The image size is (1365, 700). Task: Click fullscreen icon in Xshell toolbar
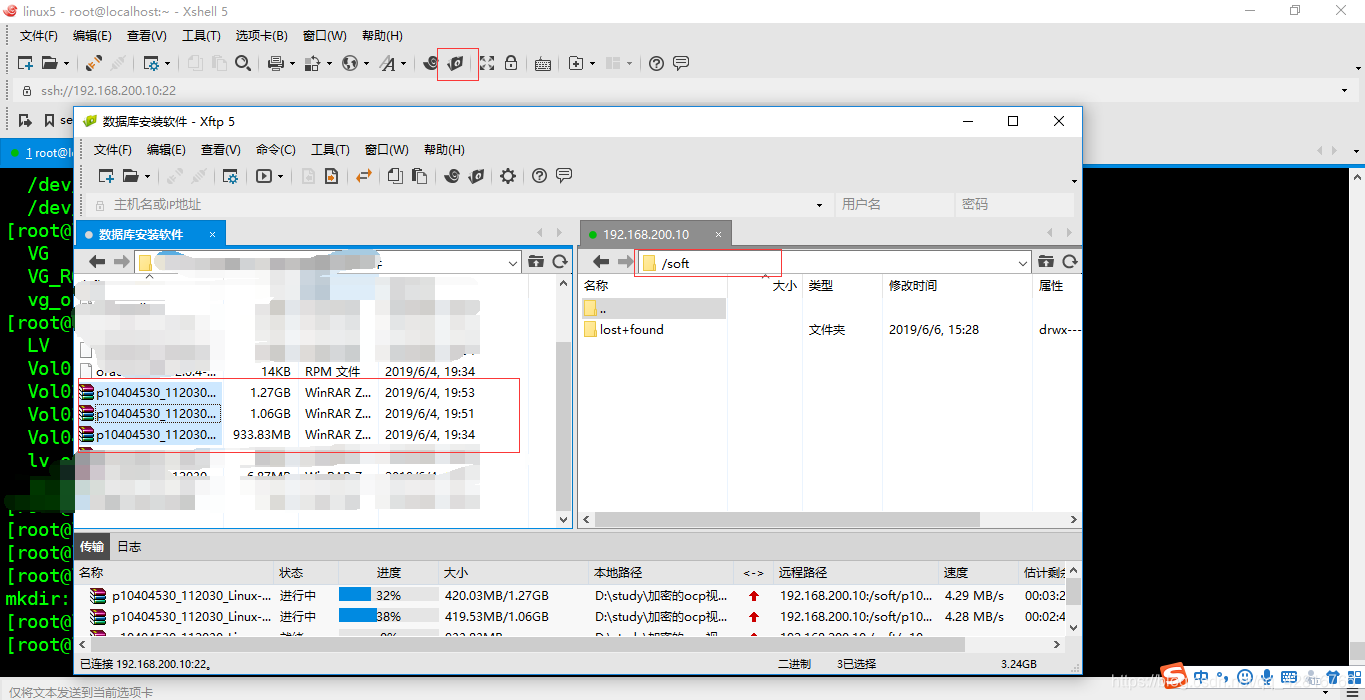[x=487, y=63]
